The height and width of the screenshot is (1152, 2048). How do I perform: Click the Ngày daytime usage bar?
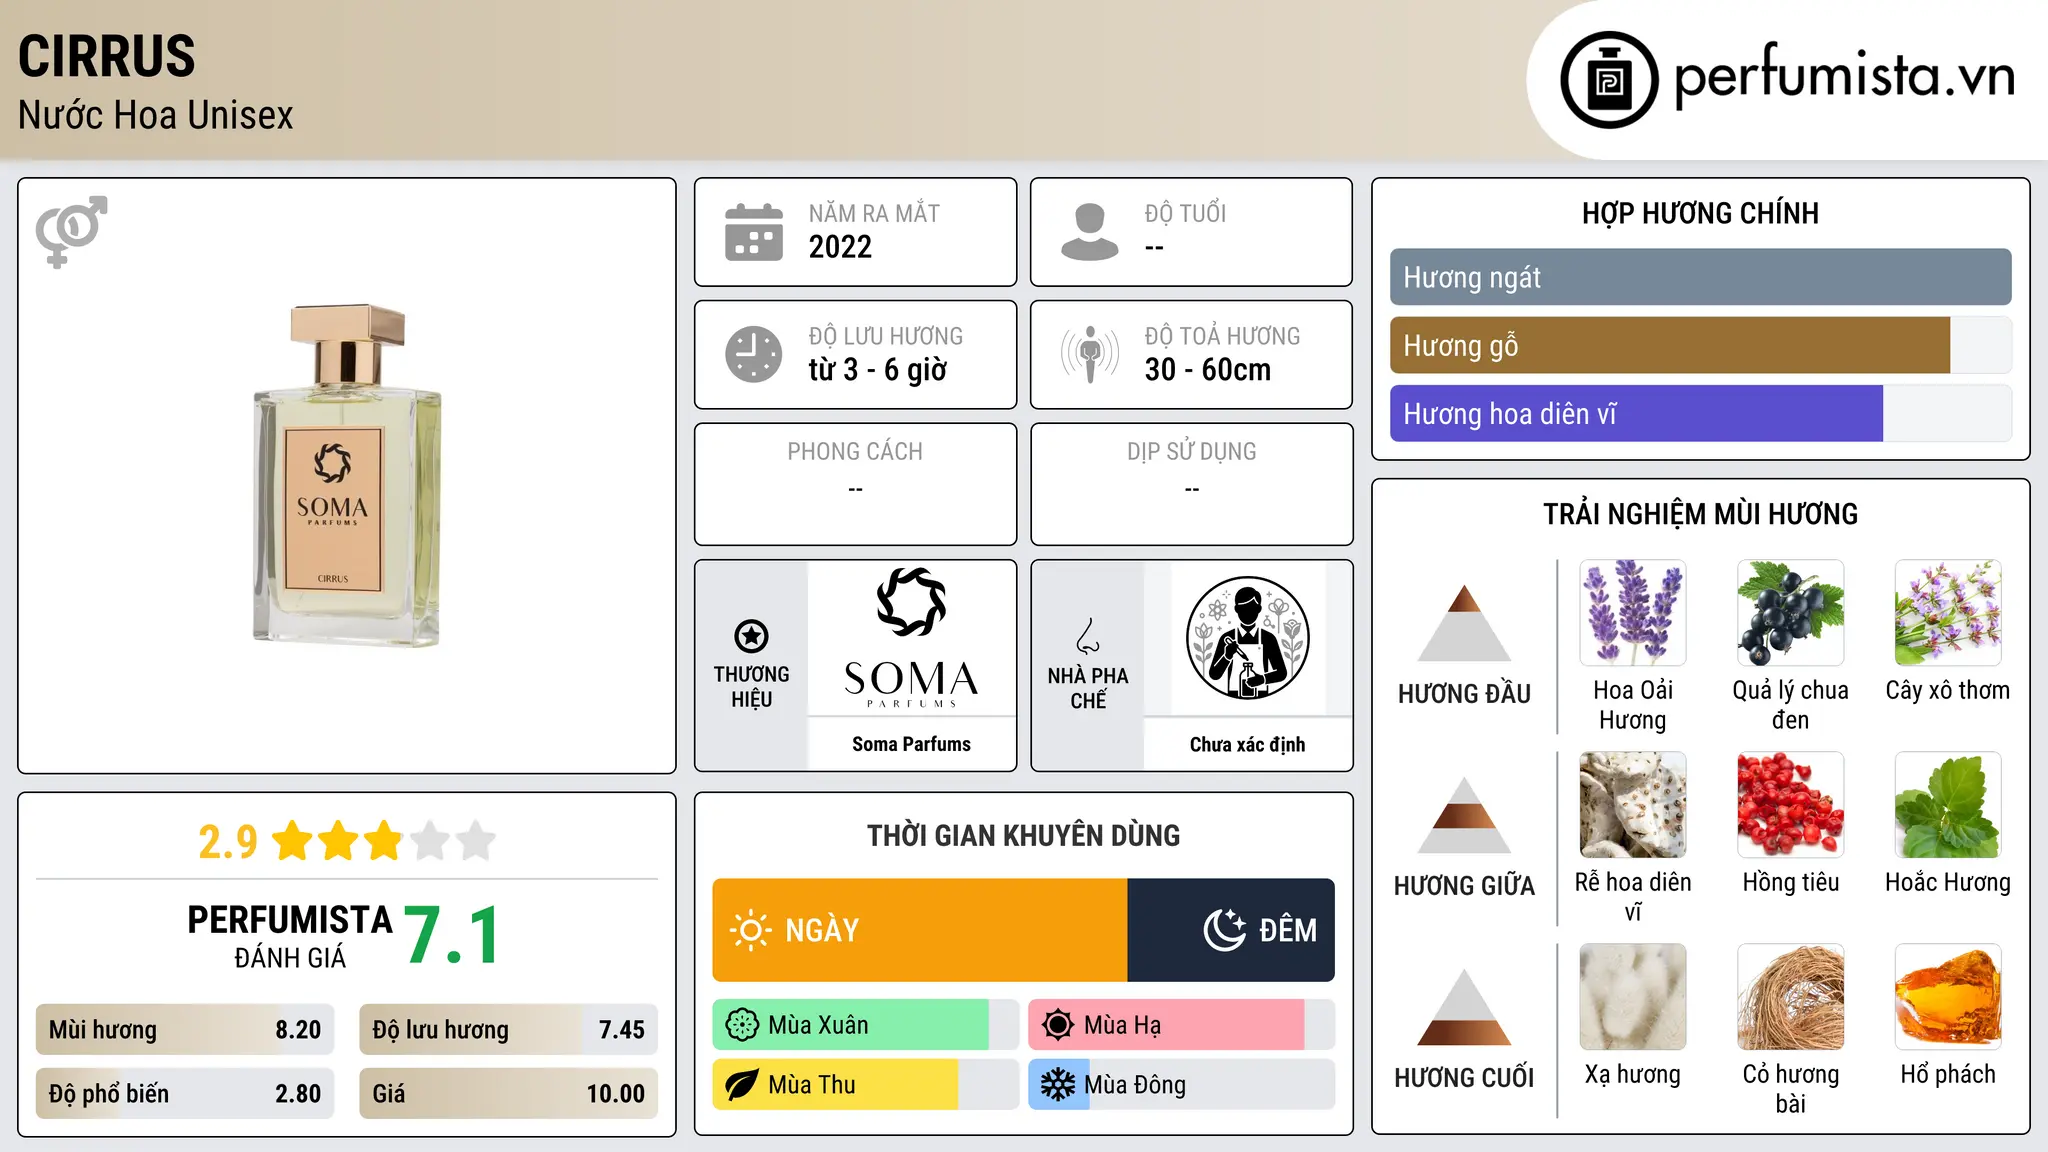(920, 930)
